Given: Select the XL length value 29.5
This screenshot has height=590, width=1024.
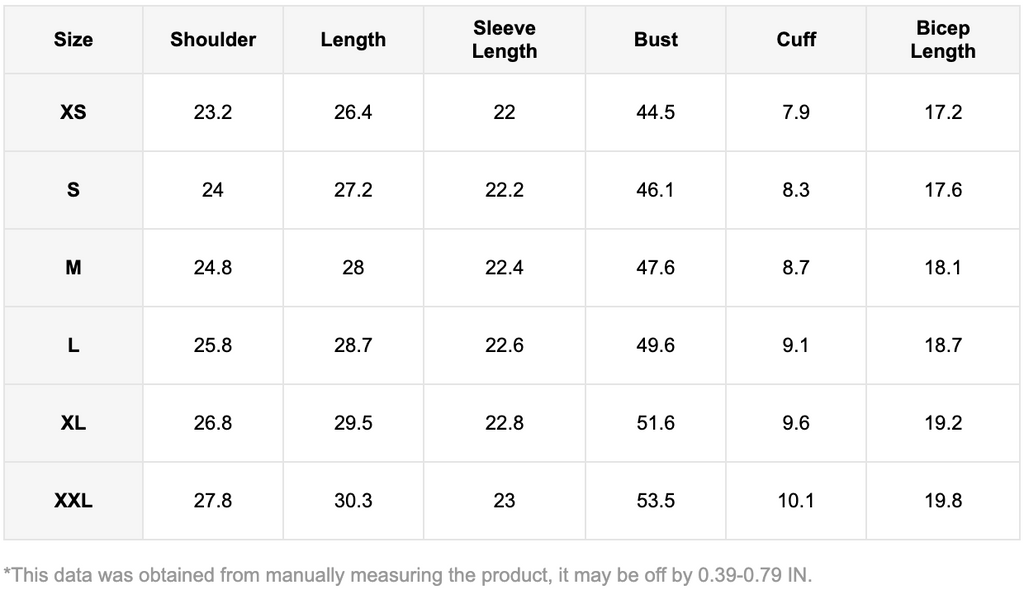Looking at the screenshot, I should pyautogui.click(x=353, y=423).
